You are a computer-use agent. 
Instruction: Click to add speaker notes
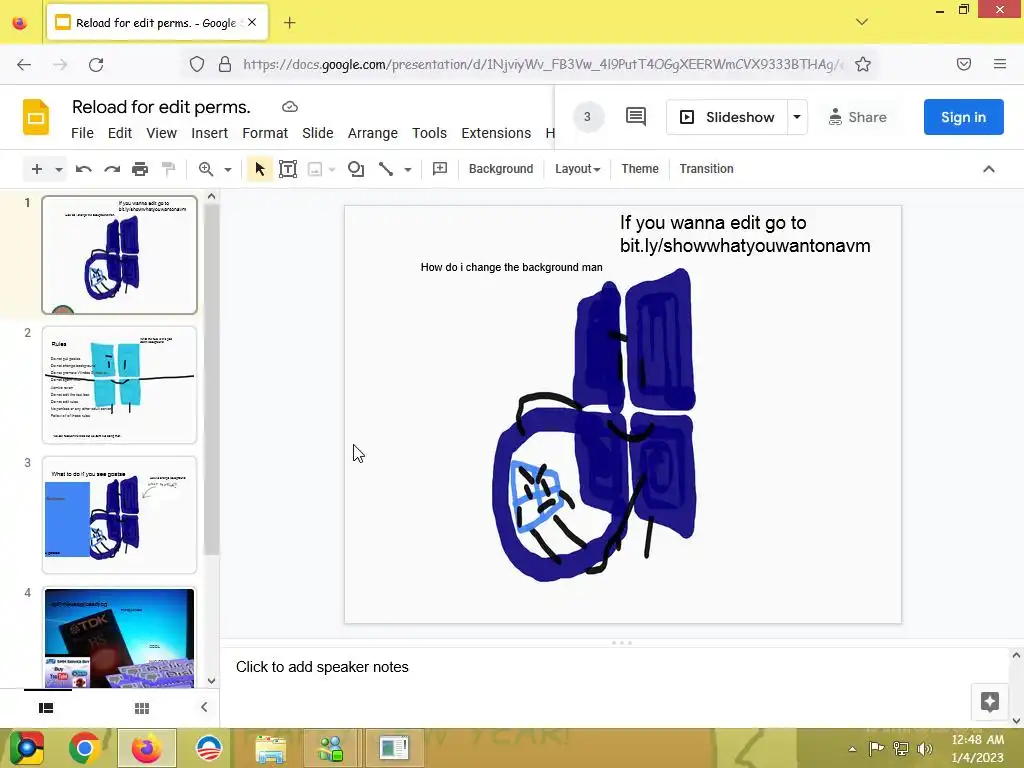click(322, 667)
